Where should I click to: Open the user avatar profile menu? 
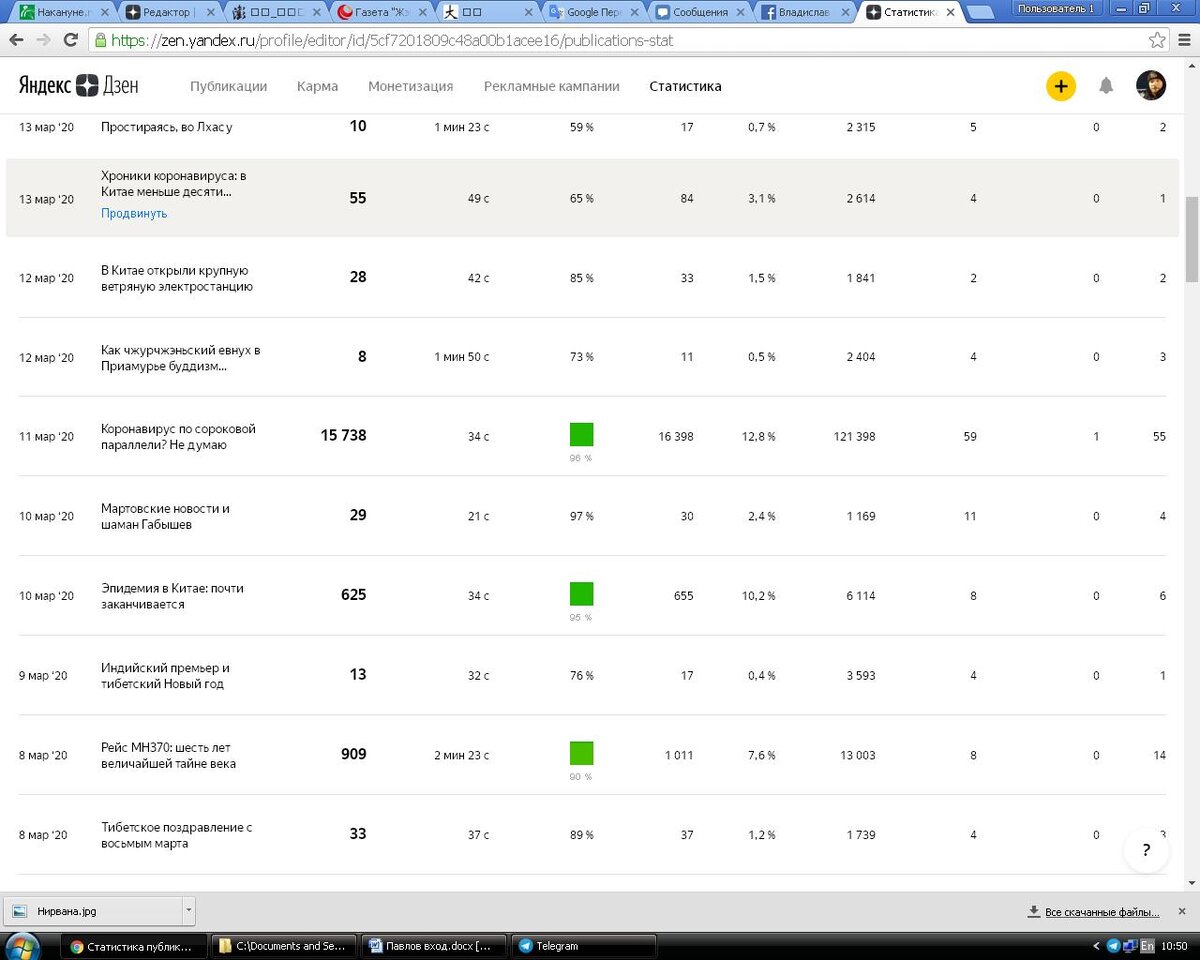tap(1151, 86)
